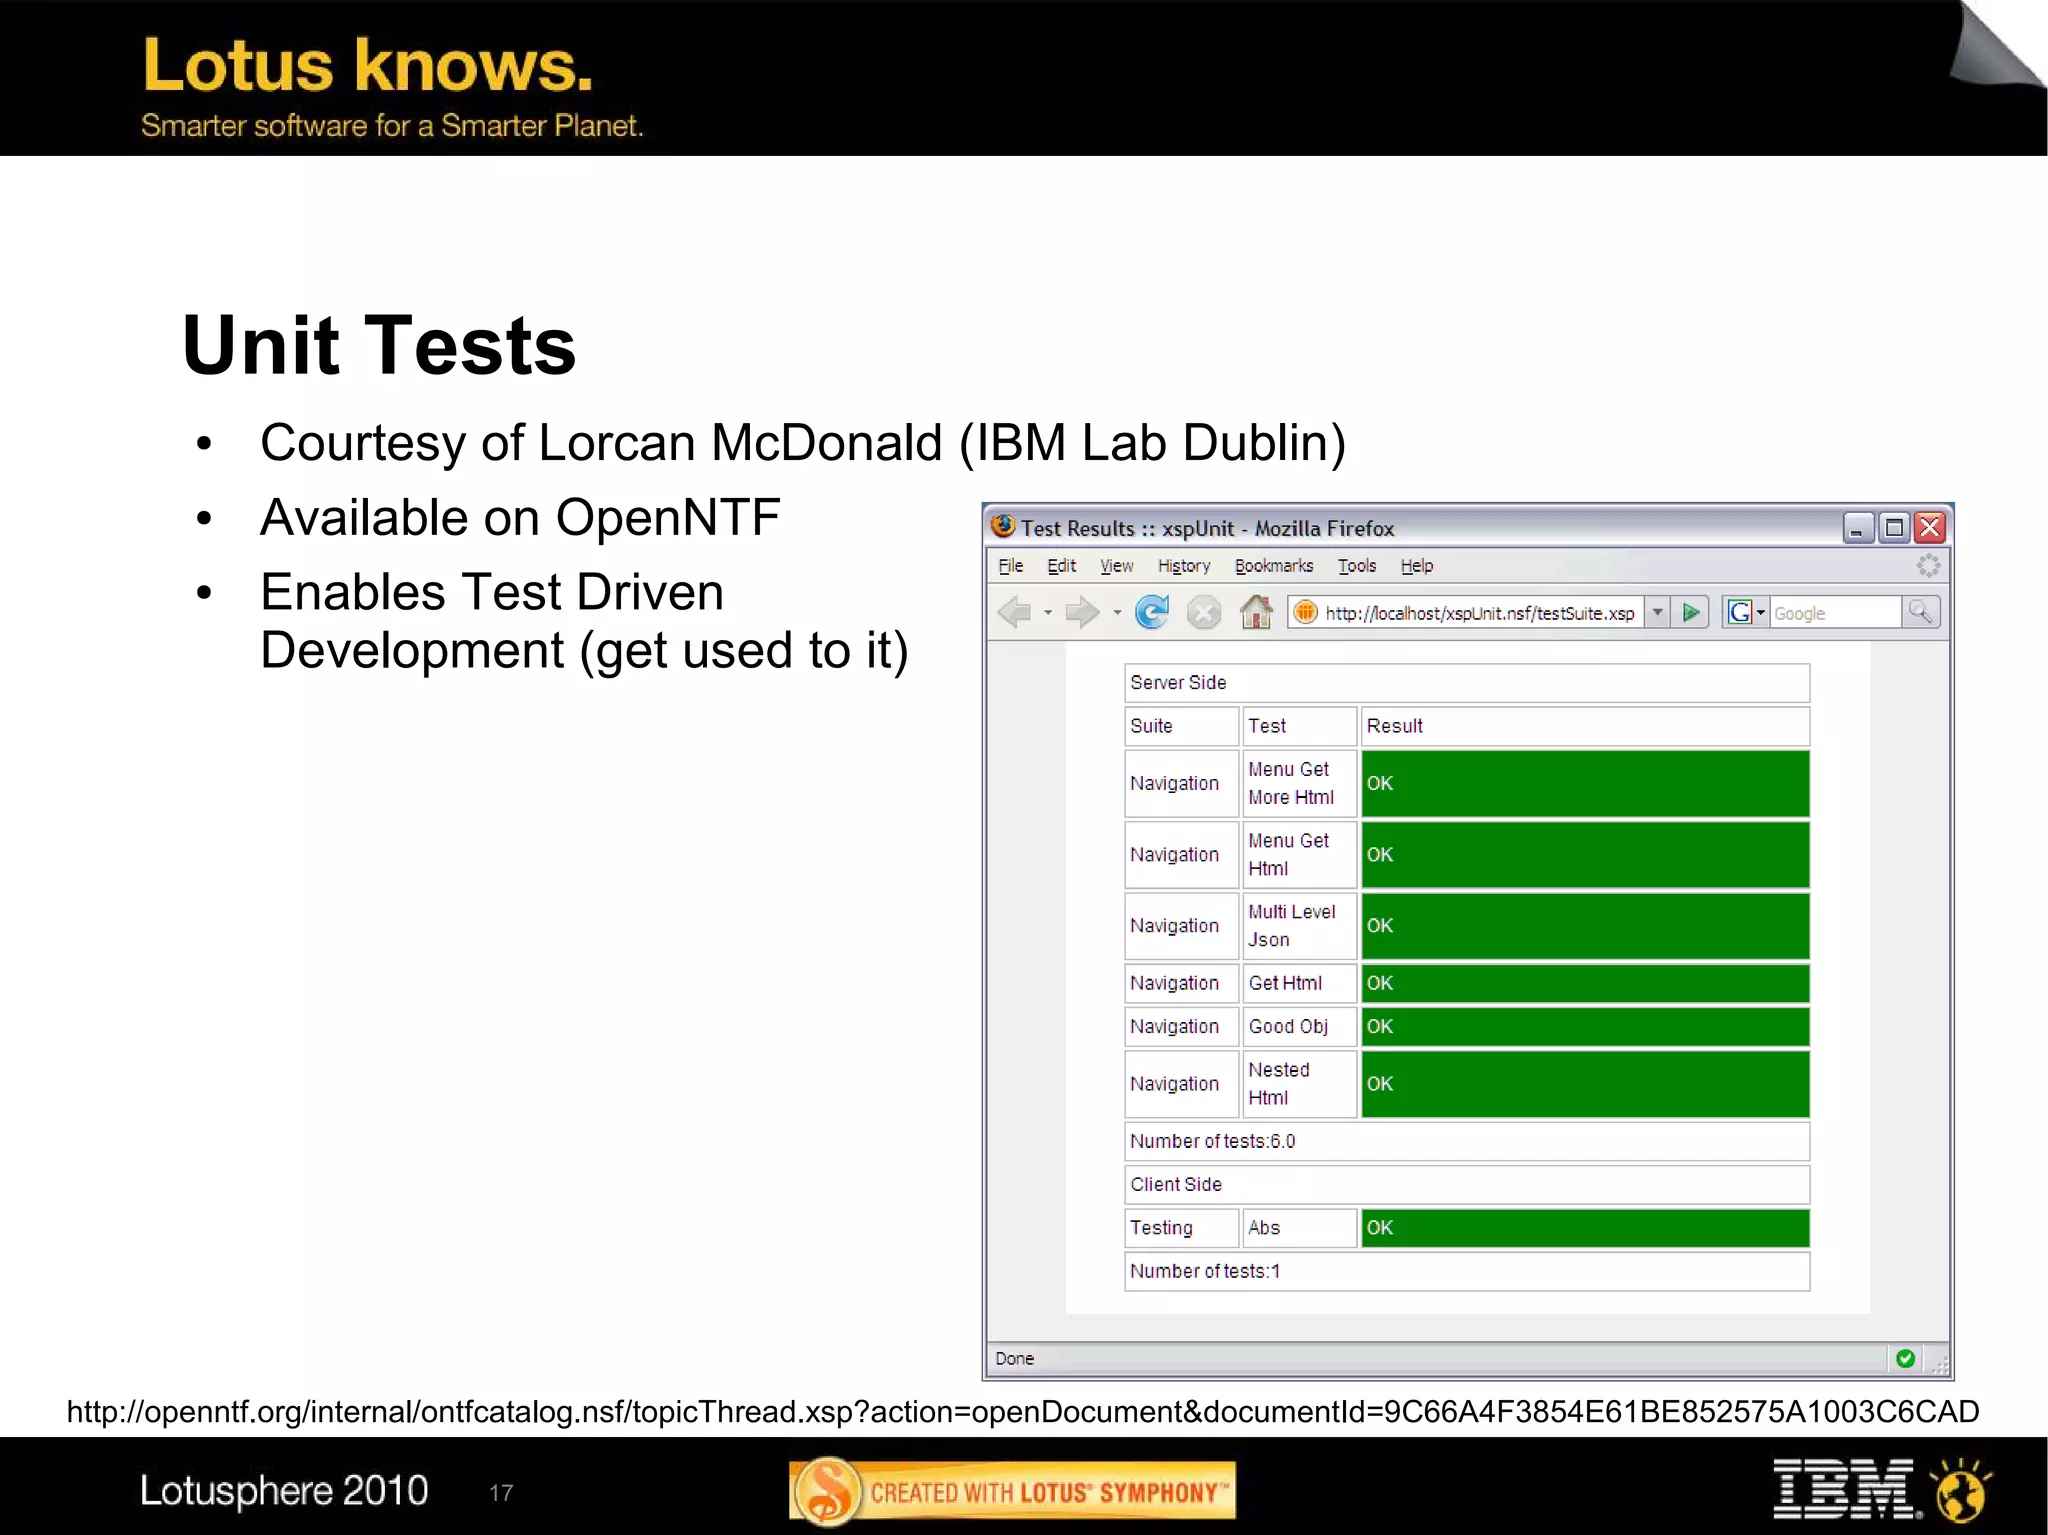2048x1535 pixels.
Task: Click the Server Side header row
Action: [x=1467, y=683]
